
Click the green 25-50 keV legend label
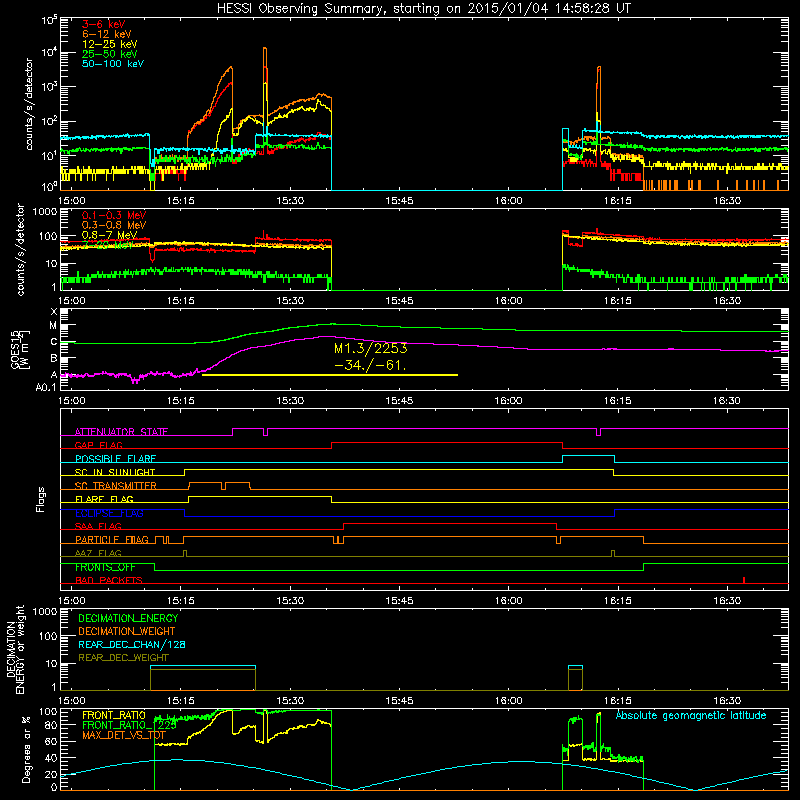(x=110, y=54)
